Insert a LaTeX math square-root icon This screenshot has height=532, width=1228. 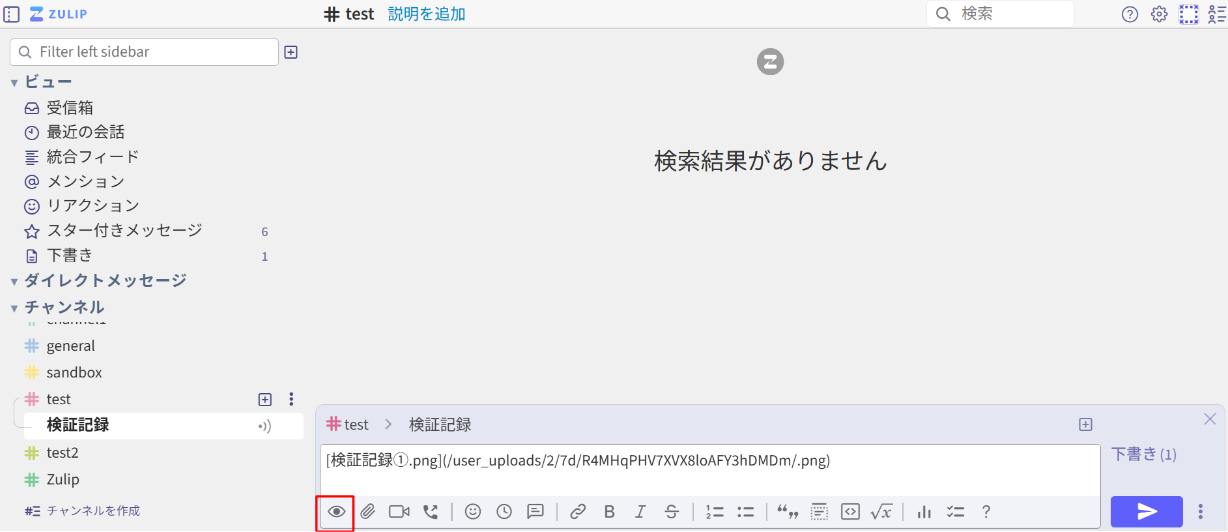881,512
